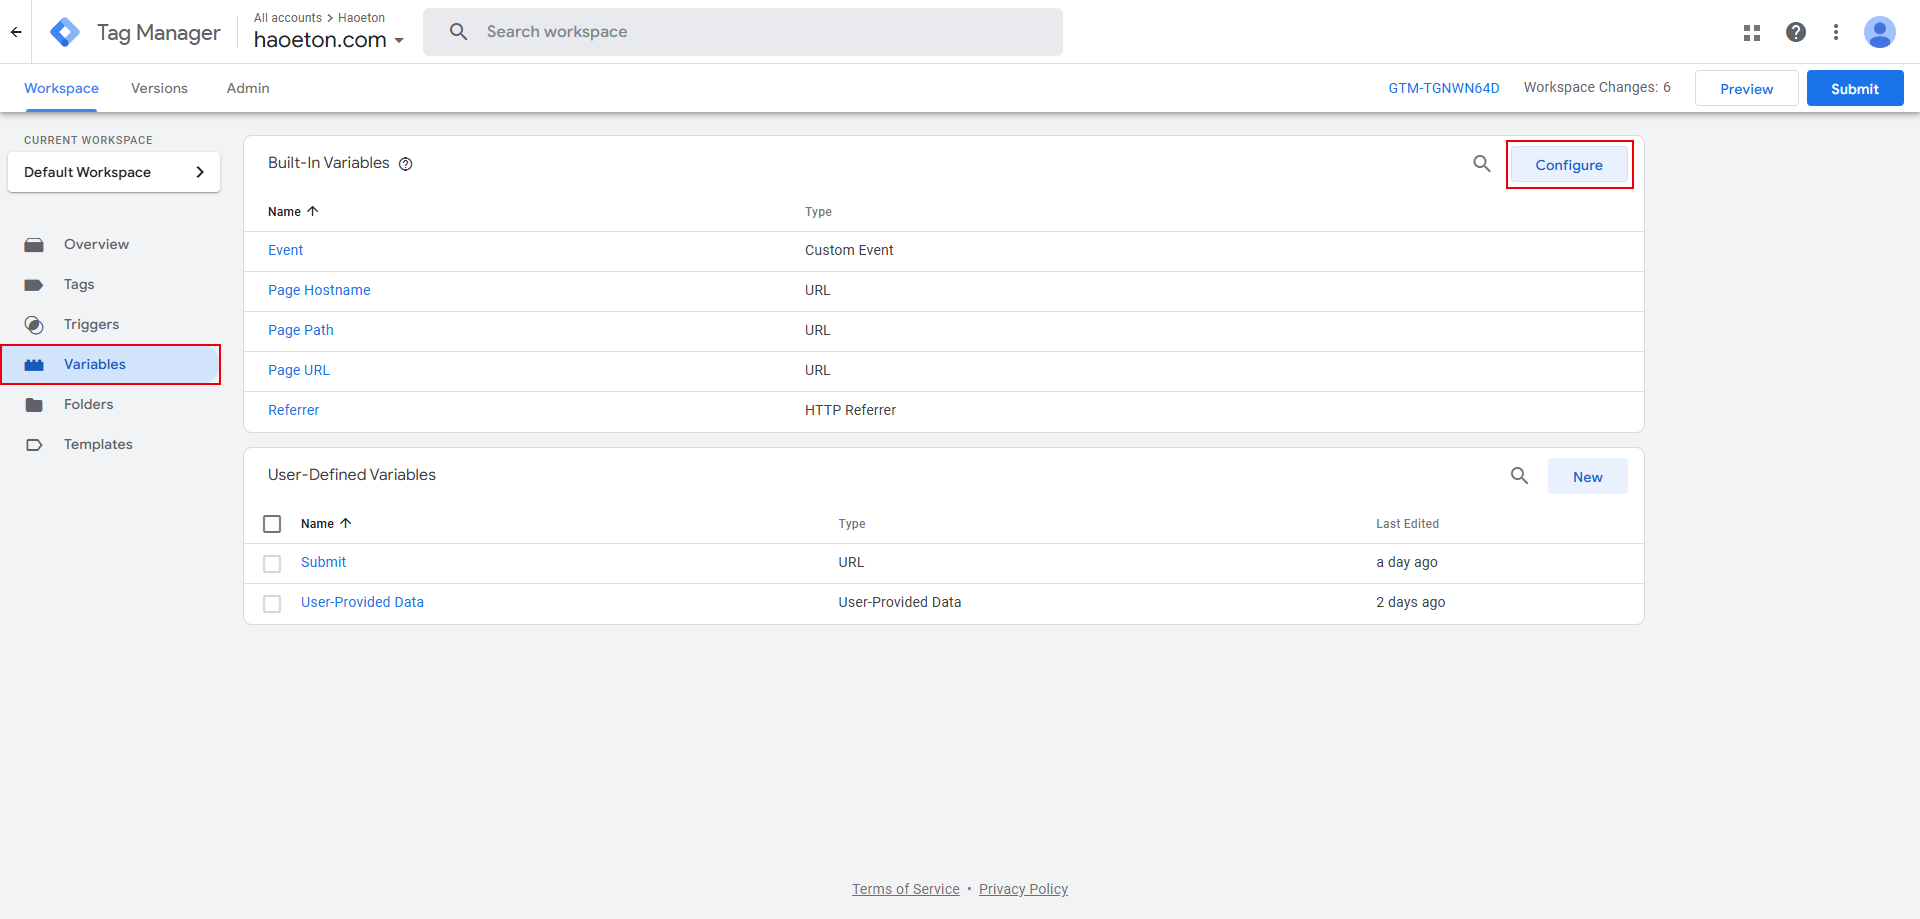Screen dimensions: 1920x919
Task: Open Tags in the sidebar
Action: 79,284
